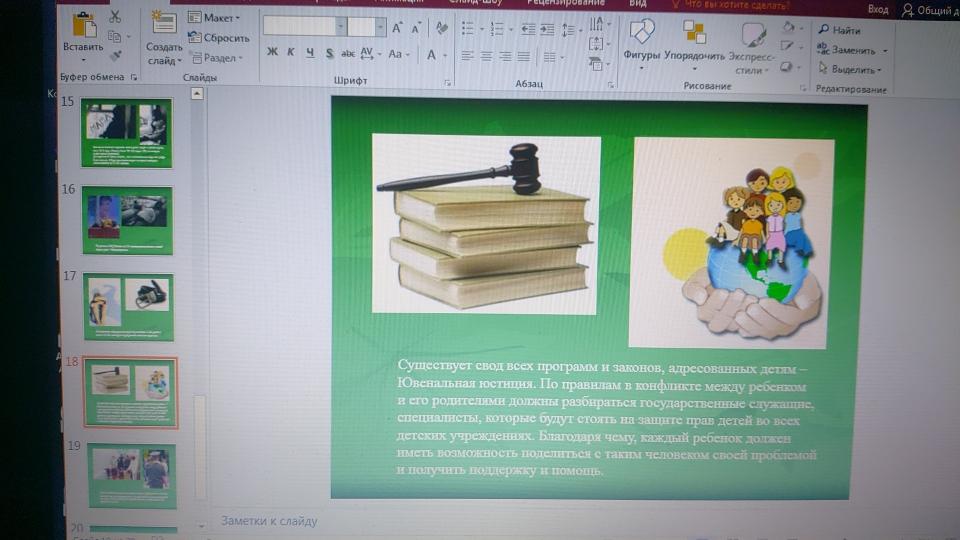Select slide 19 thumbnail

click(132, 476)
